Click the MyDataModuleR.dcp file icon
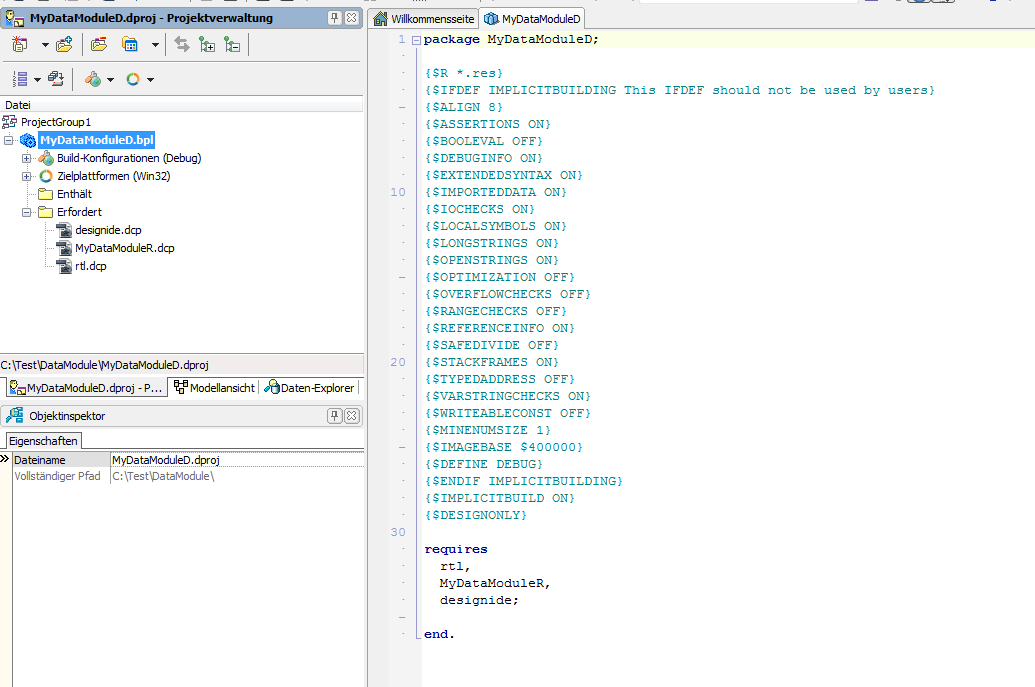1035x687 pixels. 64,248
